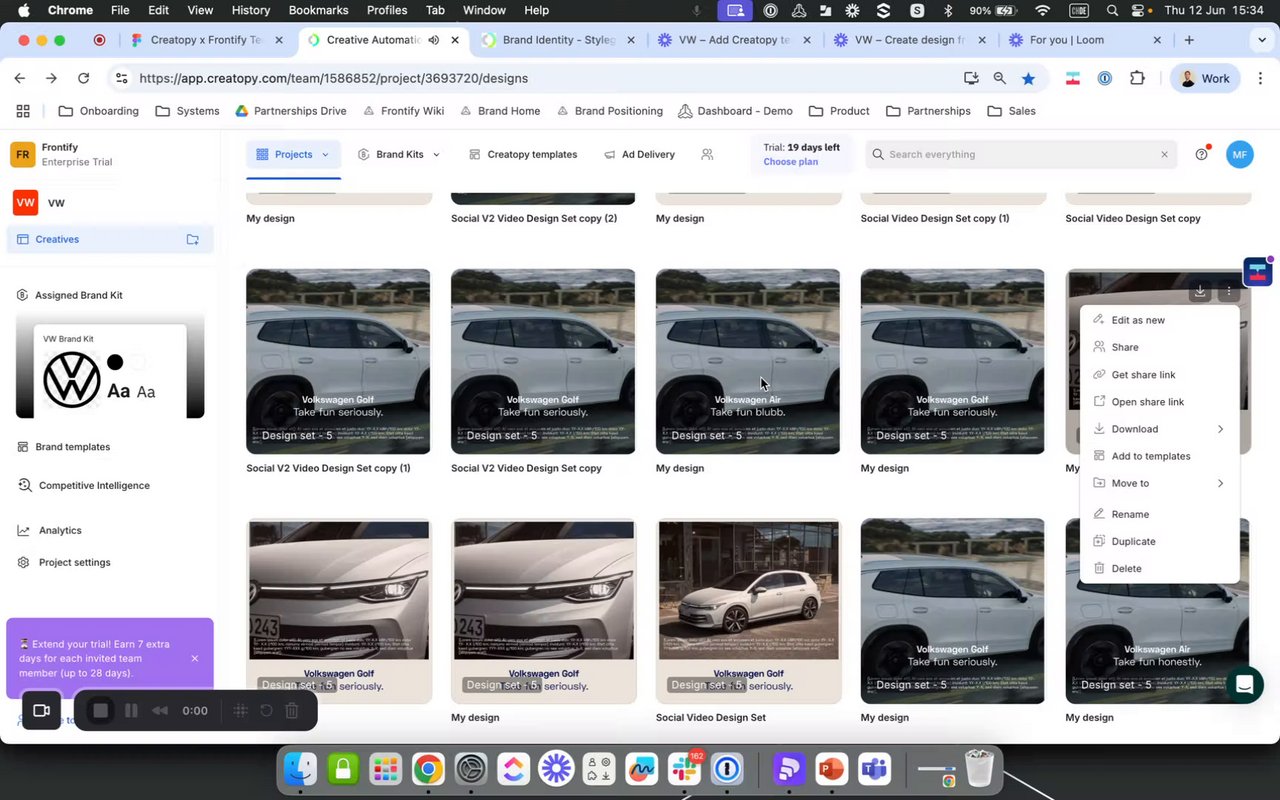The image size is (1280, 800).
Task: Click the three-dot options icon on the hovered card
Action: pos(1229,292)
